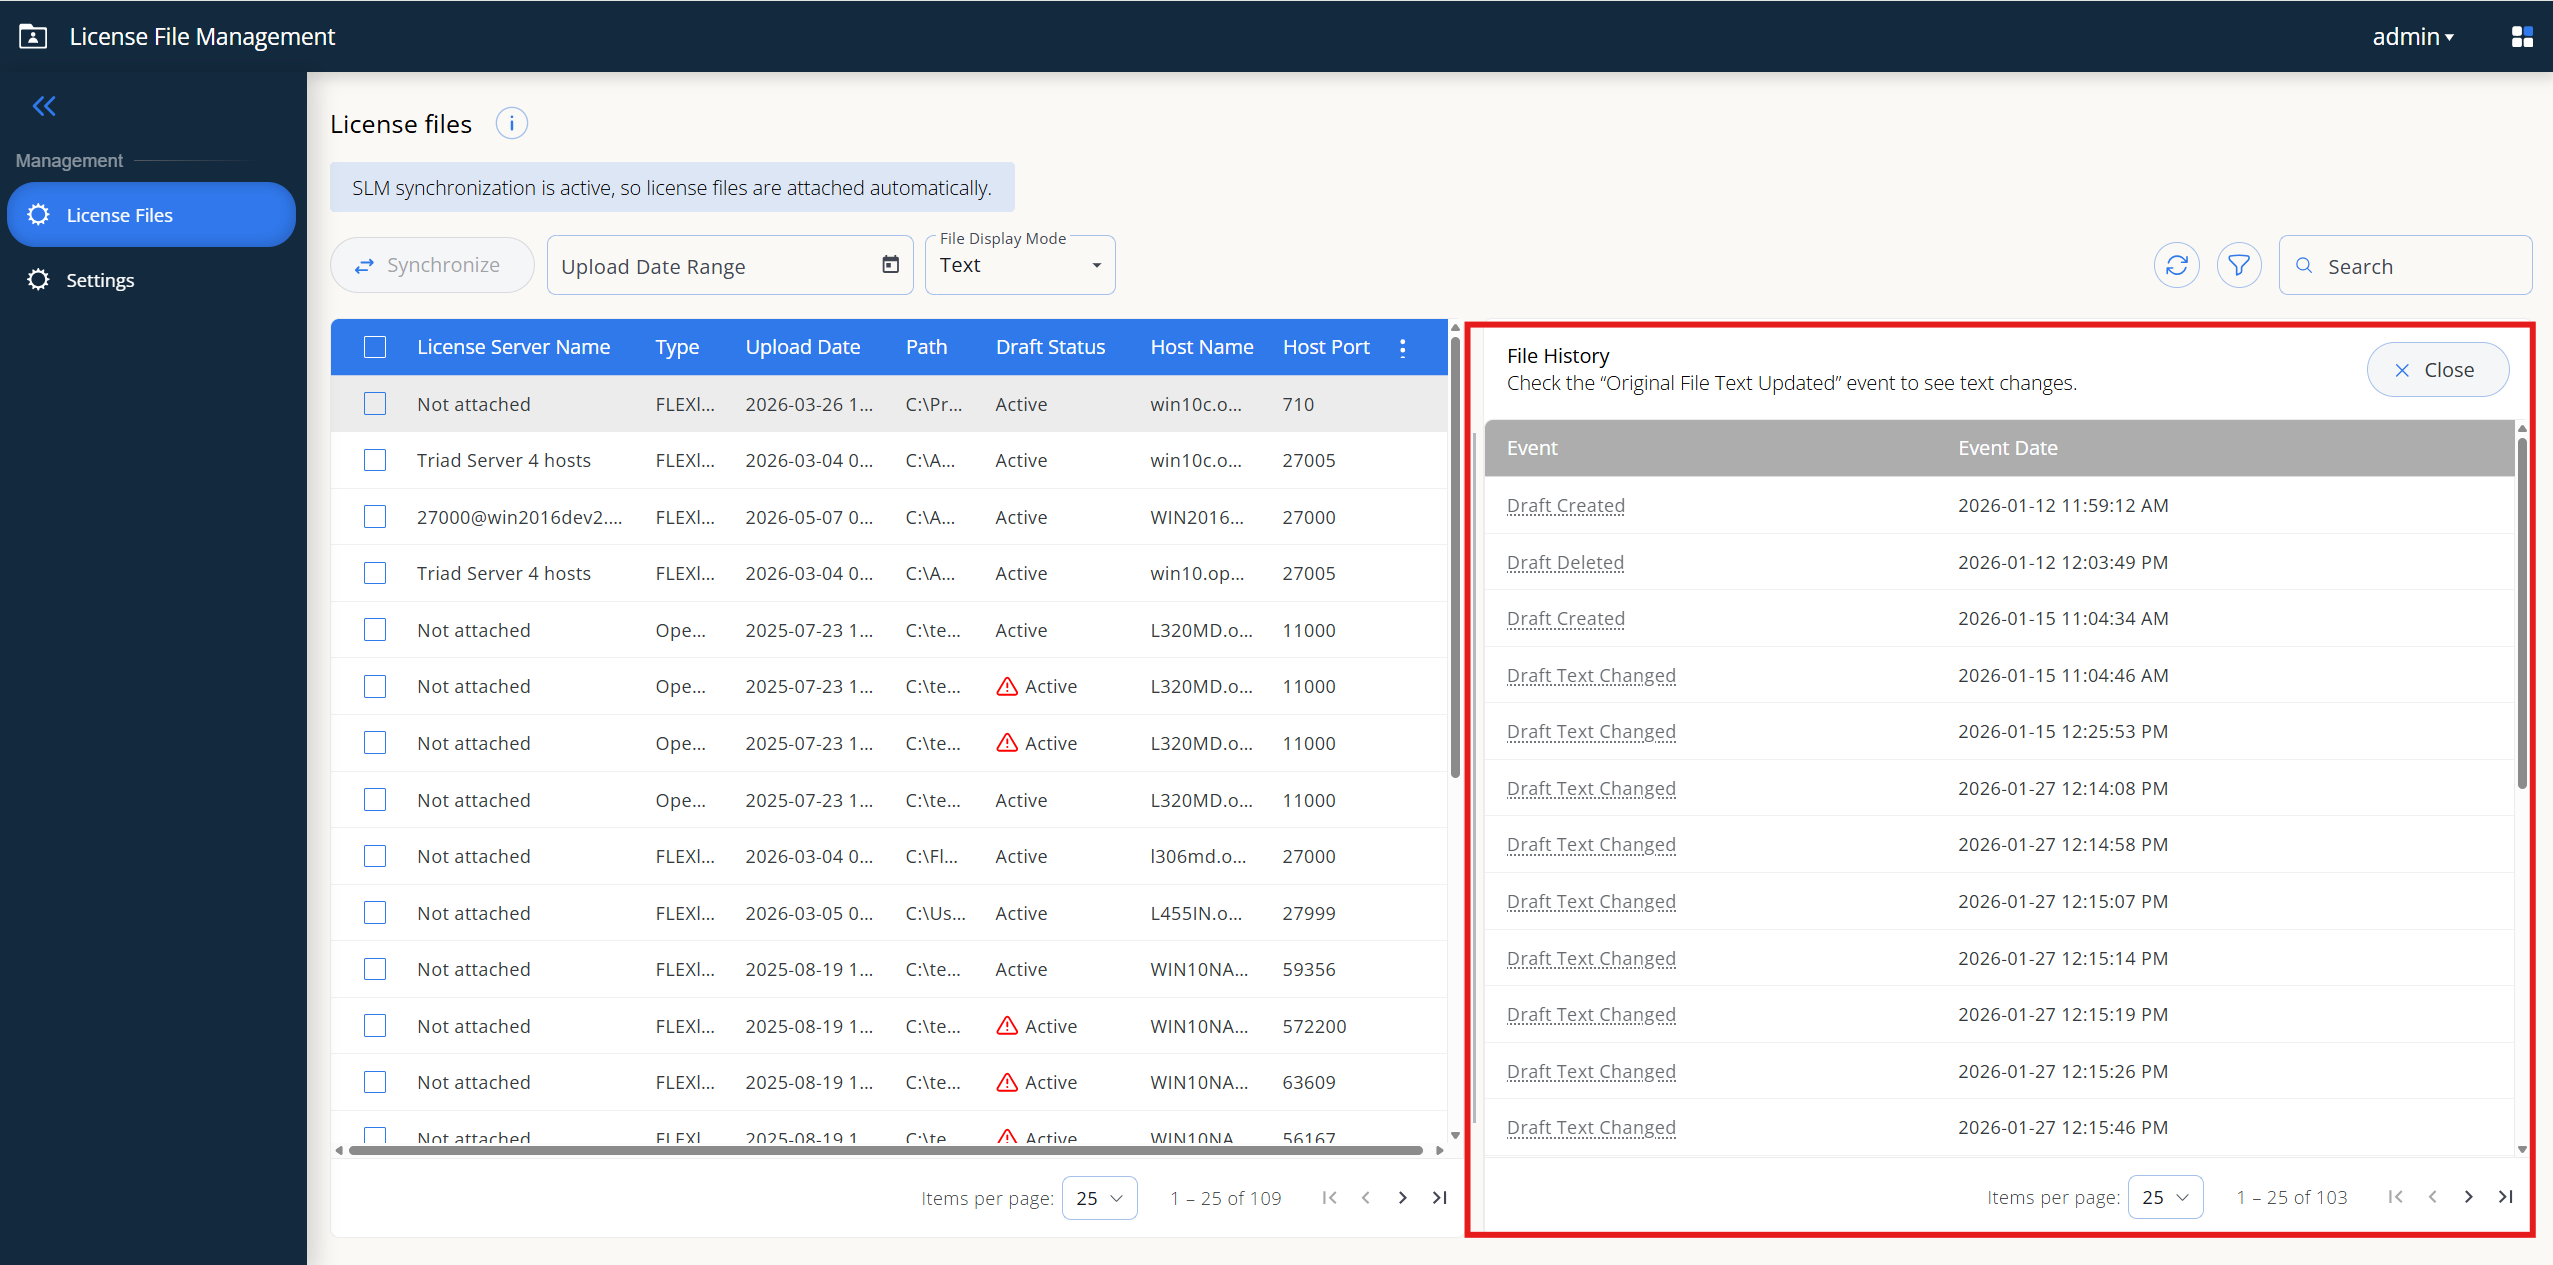Image resolution: width=2553 pixels, height=1265 pixels.
Task: Open the filter funnel icon
Action: tap(2239, 266)
